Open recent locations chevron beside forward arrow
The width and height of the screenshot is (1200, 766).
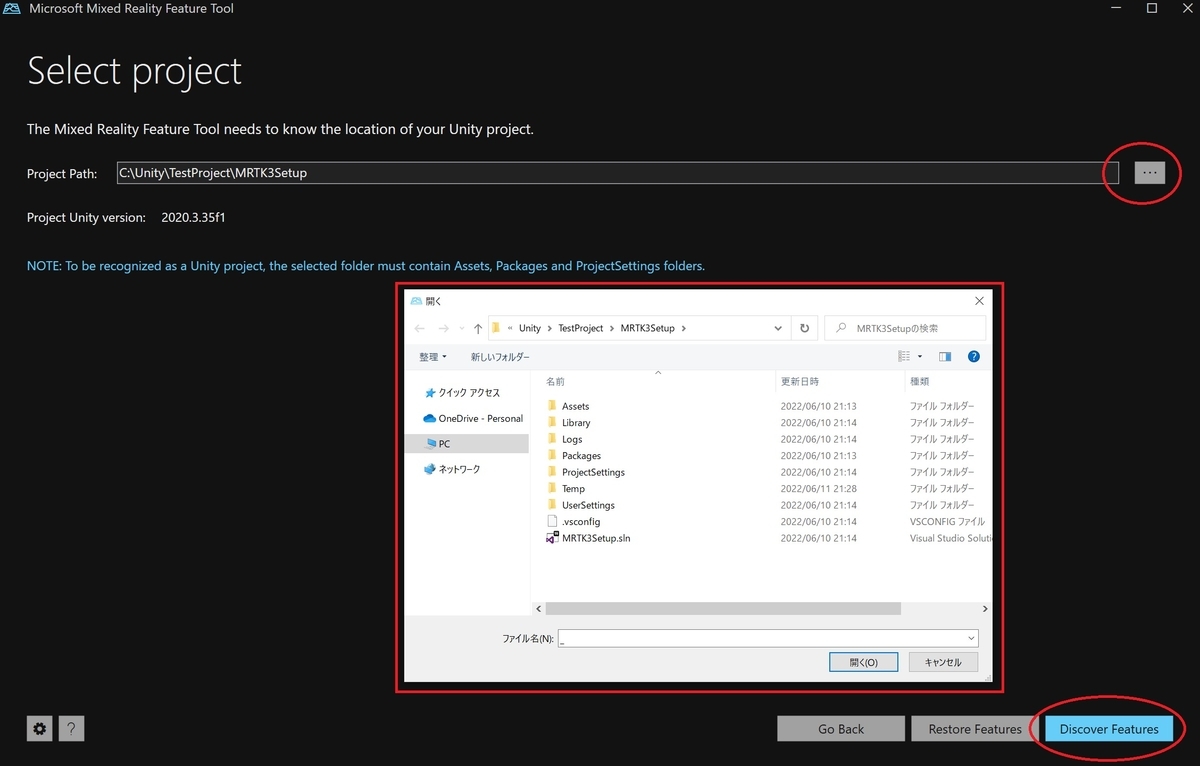[461, 328]
